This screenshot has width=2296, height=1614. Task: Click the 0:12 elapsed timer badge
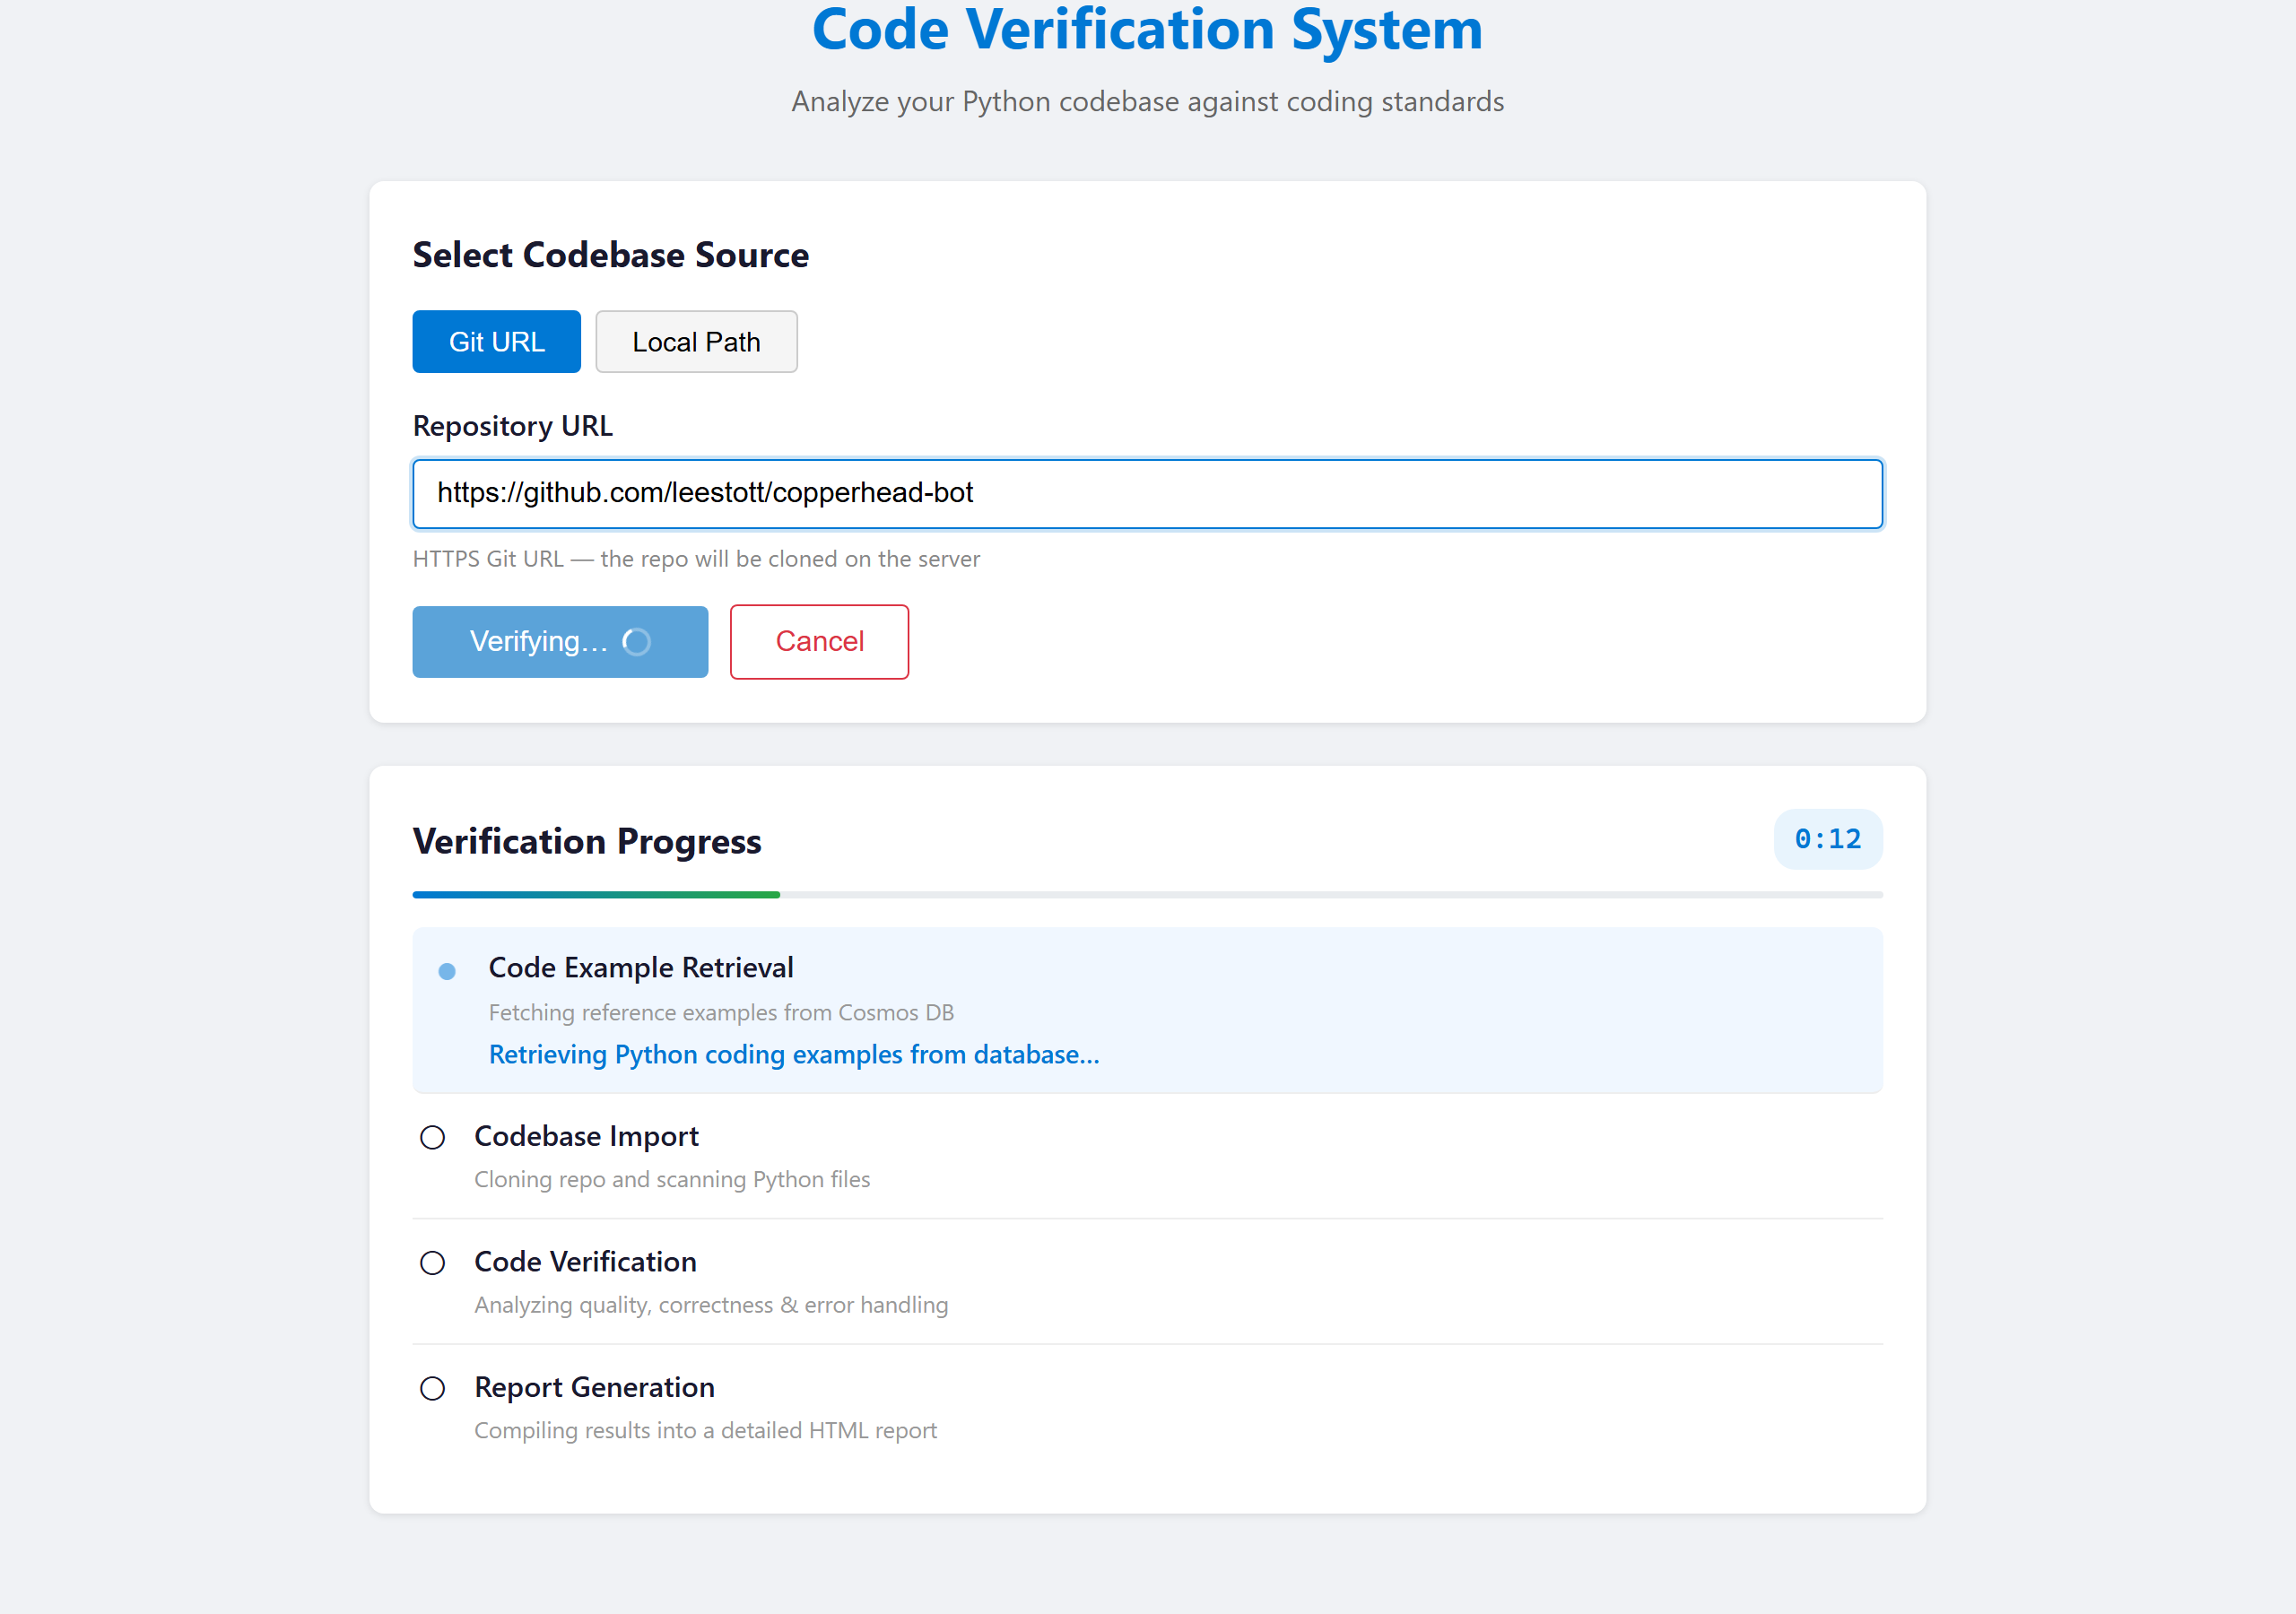coord(1827,840)
